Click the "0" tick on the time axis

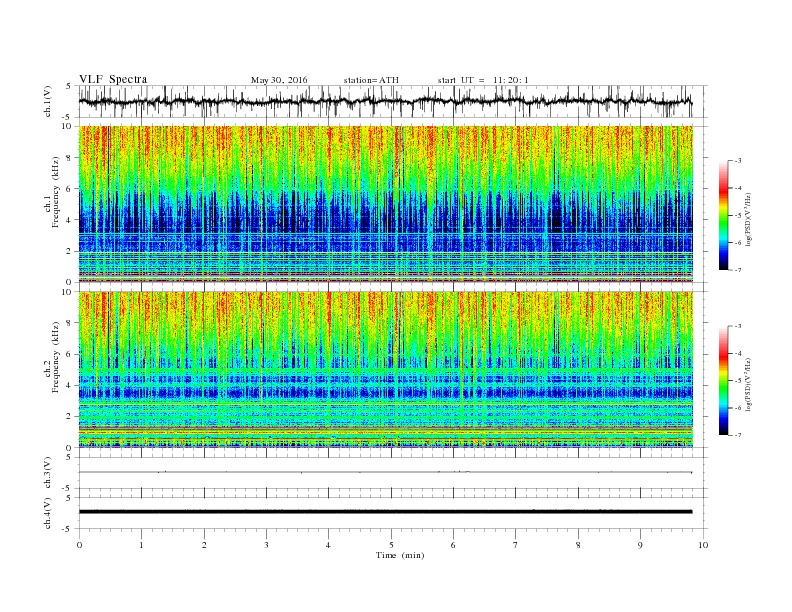click(x=79, y=545)
